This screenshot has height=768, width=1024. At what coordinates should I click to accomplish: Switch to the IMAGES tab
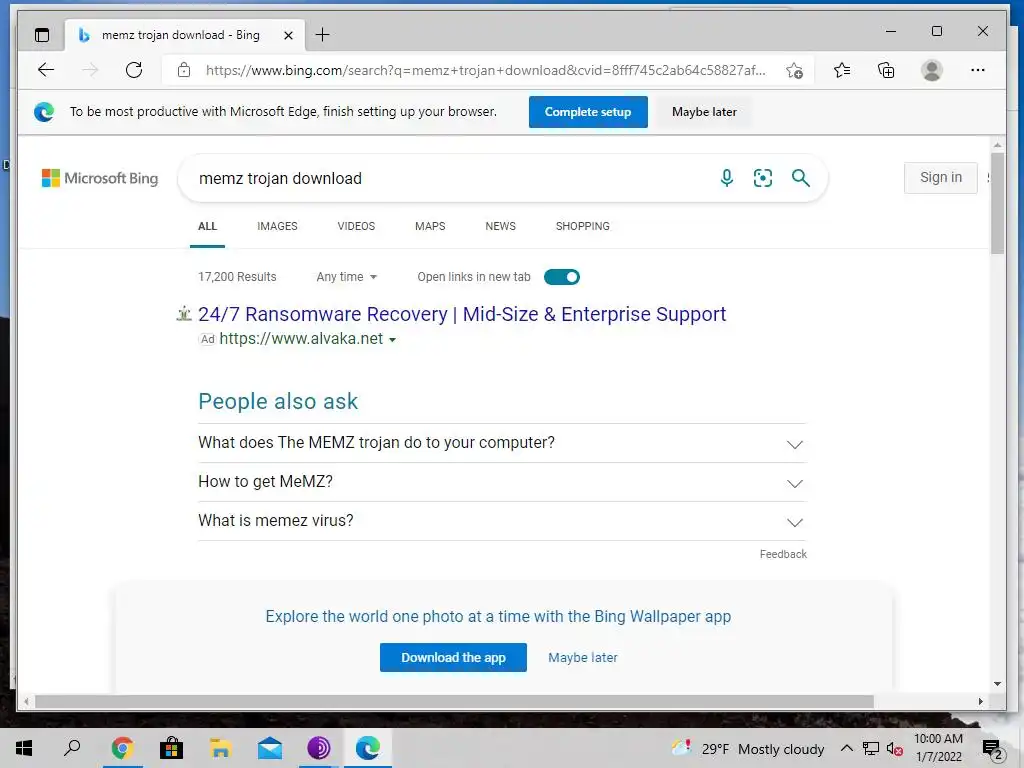point(277,227)
